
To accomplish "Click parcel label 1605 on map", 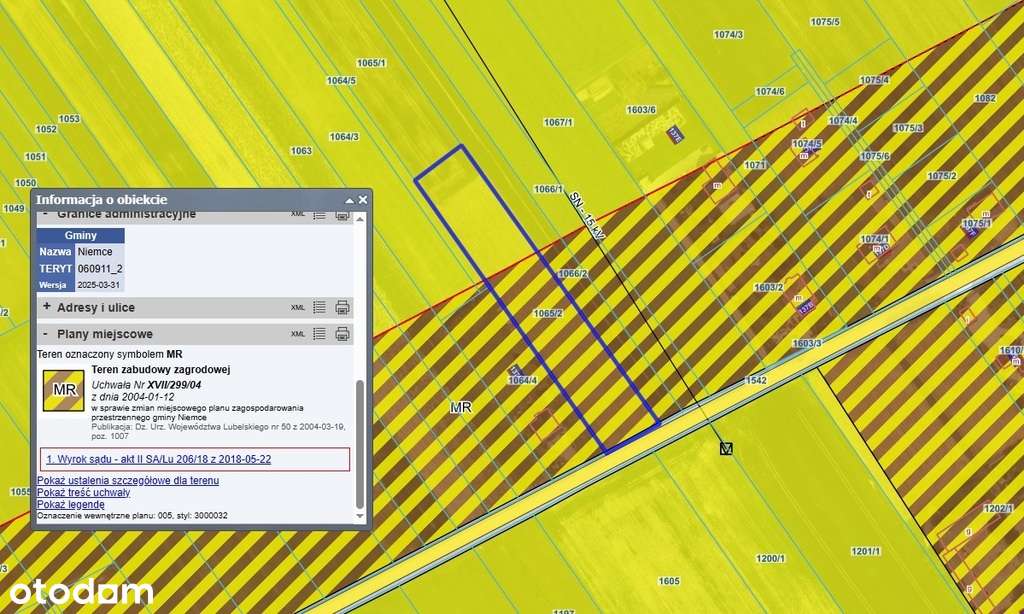I will pos(669,581).
